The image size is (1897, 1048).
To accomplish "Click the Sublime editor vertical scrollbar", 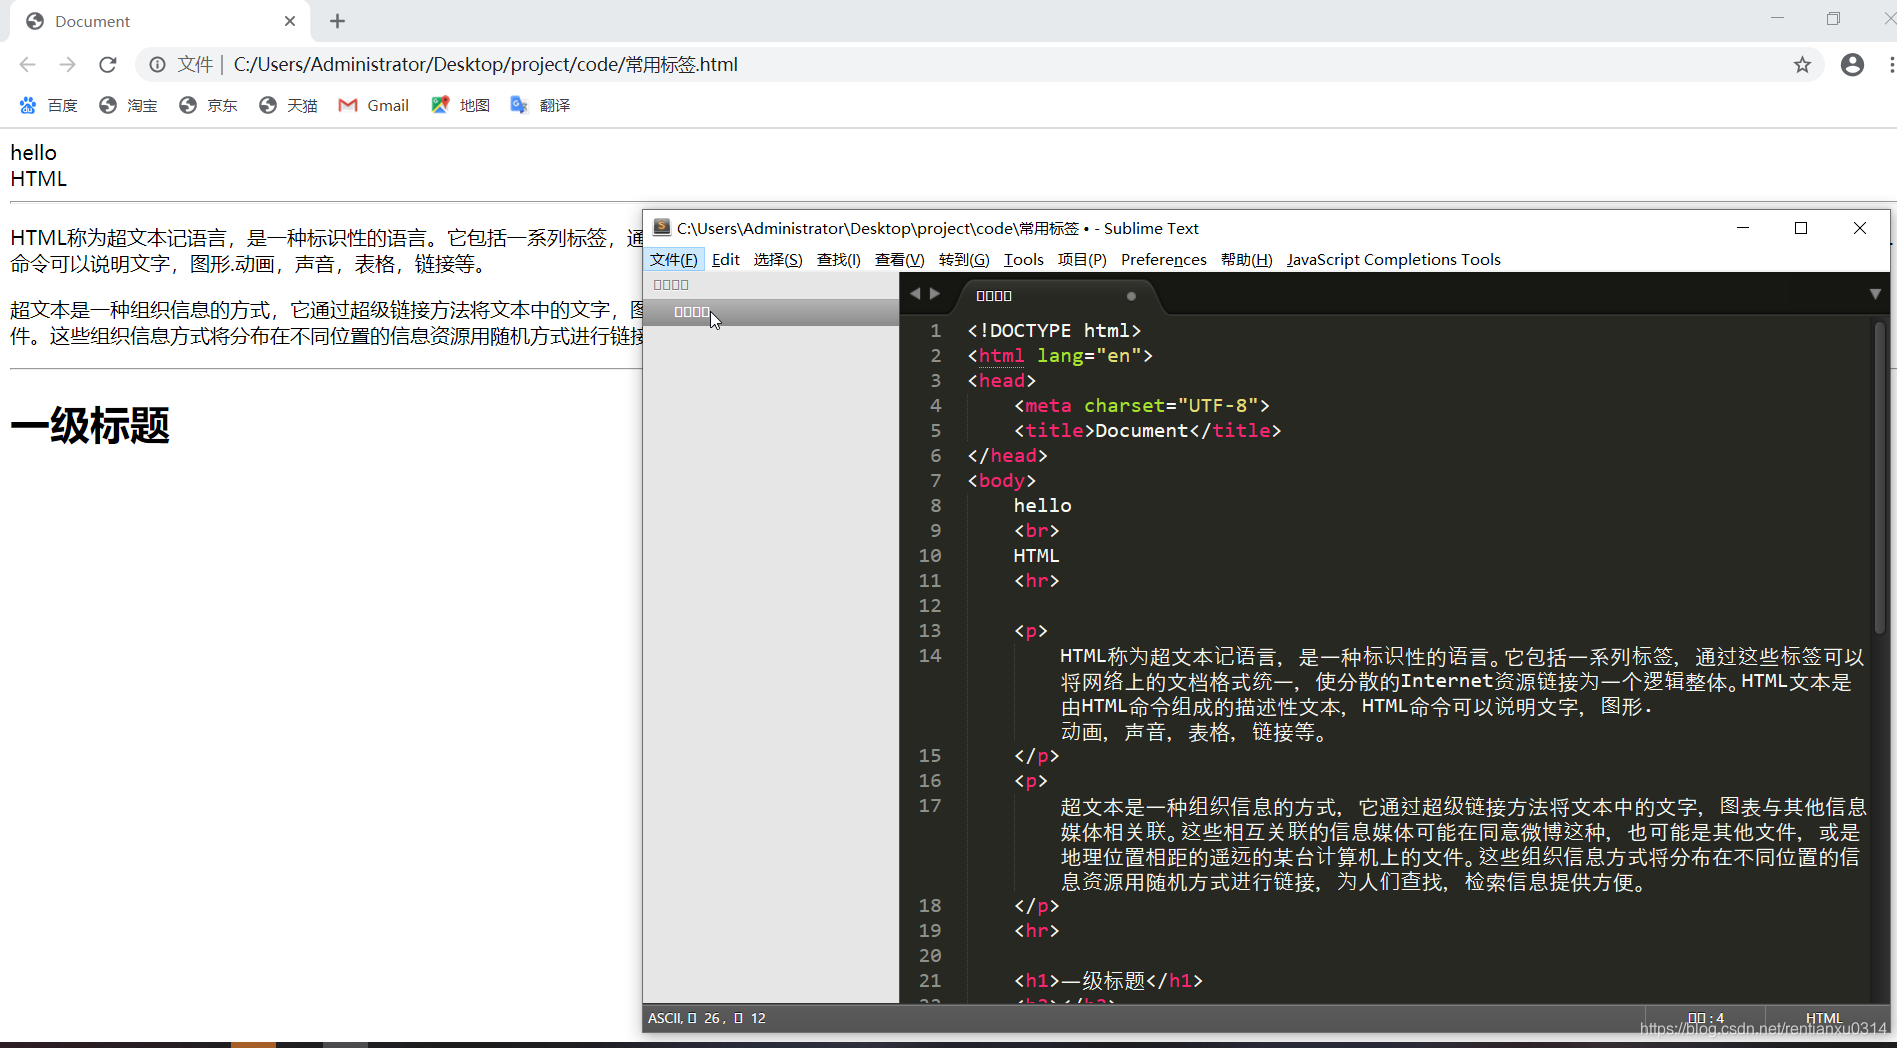I will click(x=1879, y=478).
